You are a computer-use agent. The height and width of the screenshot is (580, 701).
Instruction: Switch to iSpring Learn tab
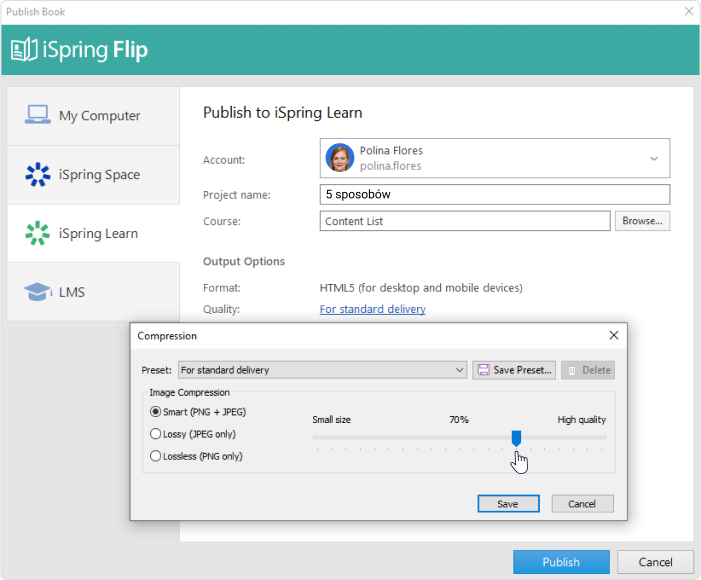[93, 233]
